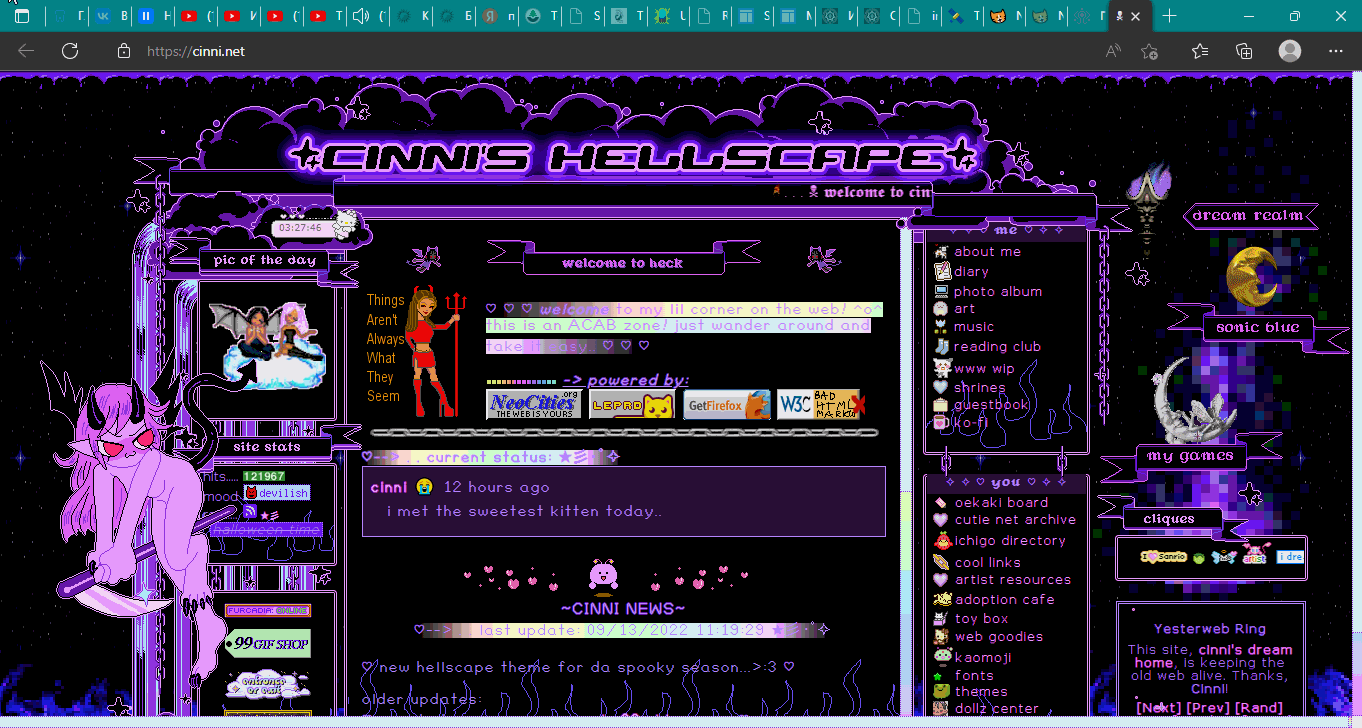Open browser Collections icon
Viewport: 1362px width, 728px height.
[1244, 51]
